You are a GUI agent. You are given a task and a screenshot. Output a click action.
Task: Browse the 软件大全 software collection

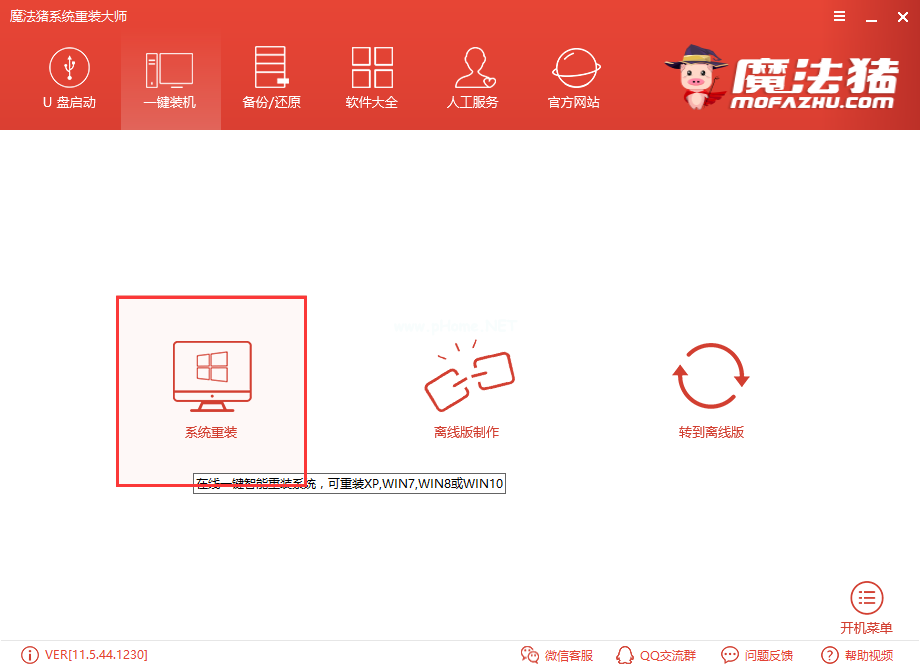[371, 78]
